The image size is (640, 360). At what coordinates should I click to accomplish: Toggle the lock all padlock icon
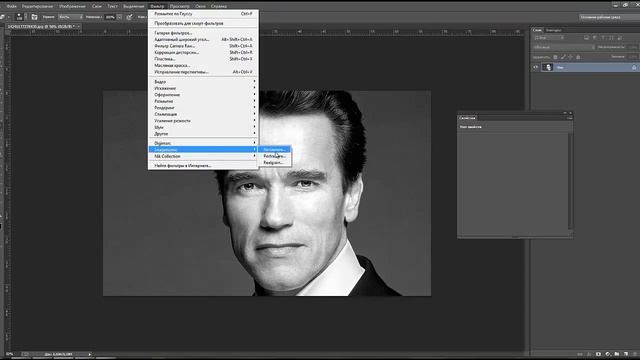[578, 57]
